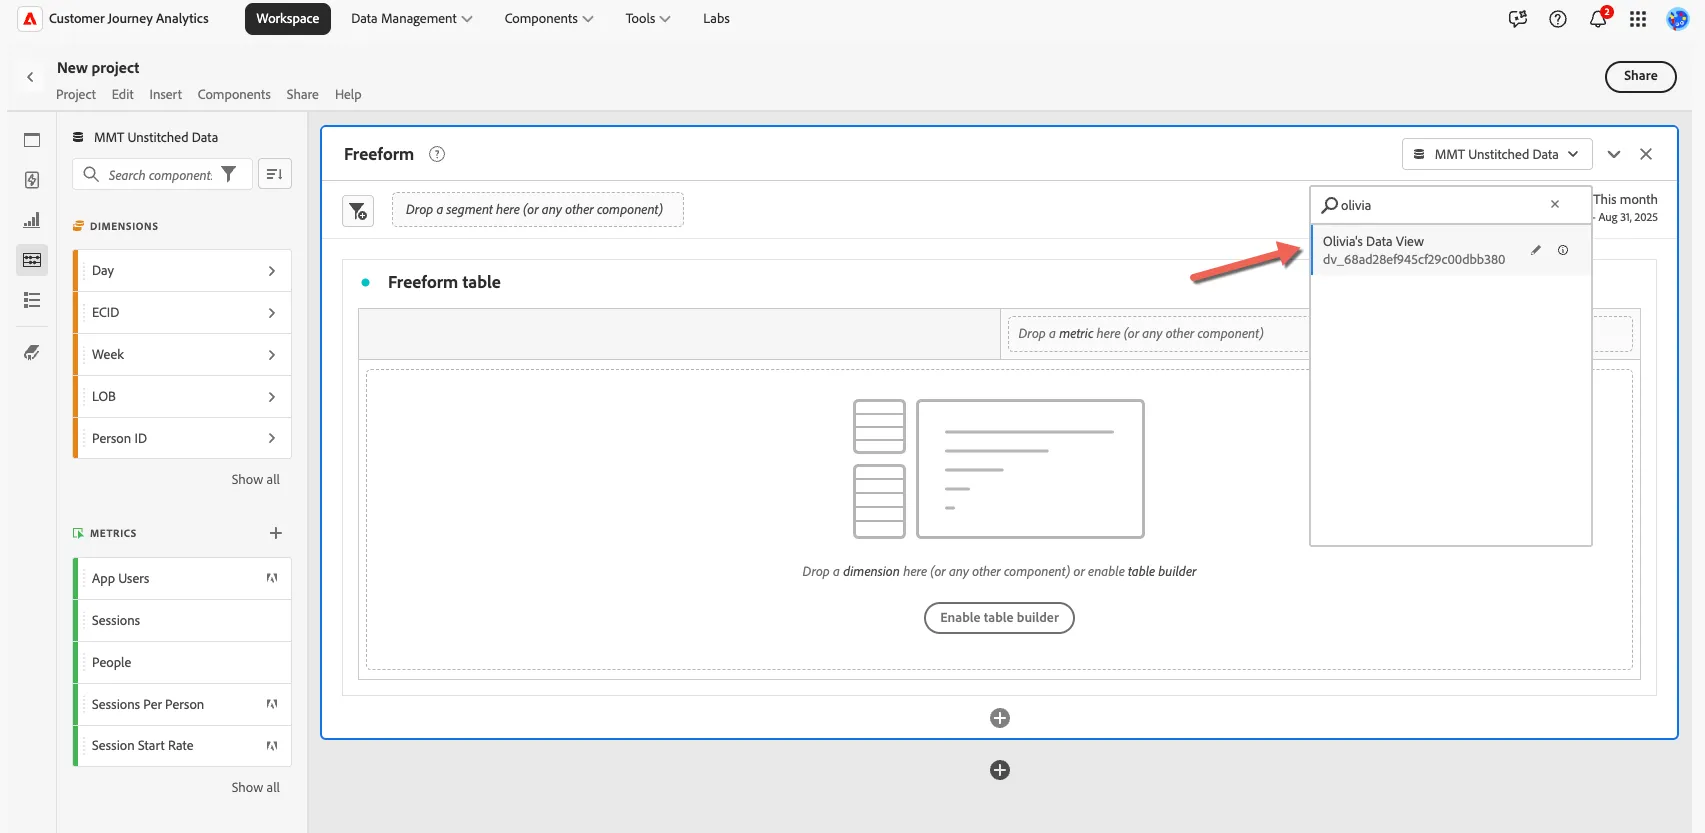Click Enable table builder button
1705x833 pixels.
click(999, 618)
